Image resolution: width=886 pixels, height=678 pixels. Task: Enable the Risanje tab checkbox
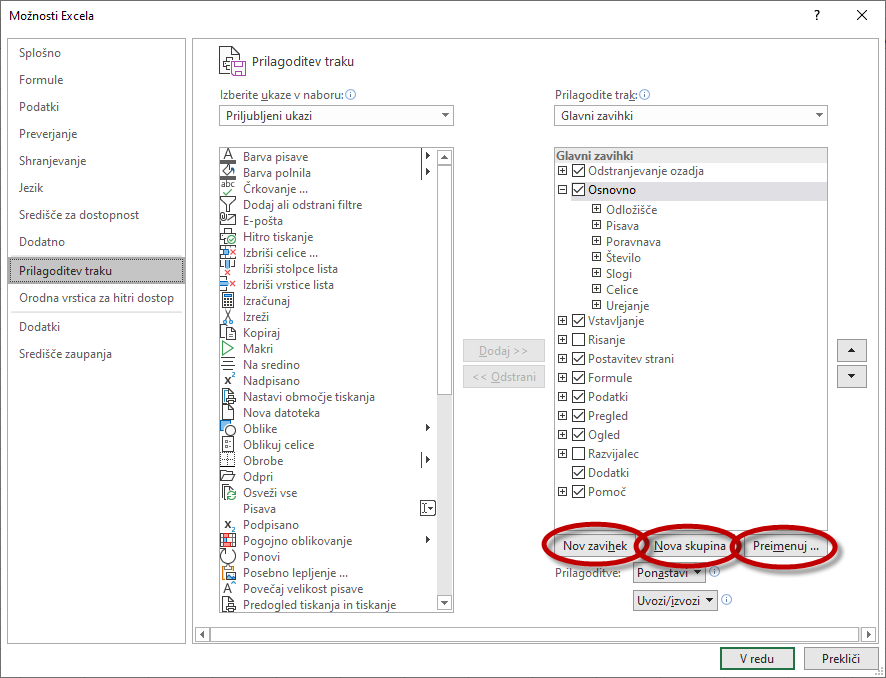tap(578, 340)
